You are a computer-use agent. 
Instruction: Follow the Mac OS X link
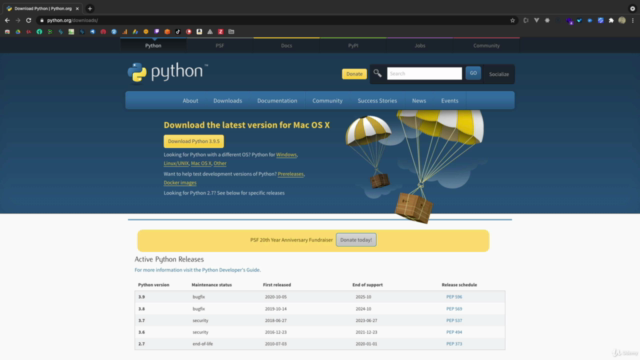tap(201, 163)
